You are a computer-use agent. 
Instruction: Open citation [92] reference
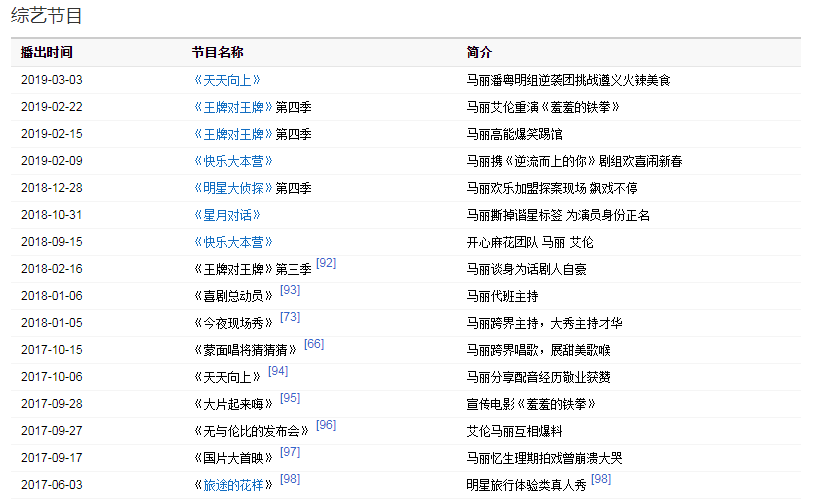326,263
